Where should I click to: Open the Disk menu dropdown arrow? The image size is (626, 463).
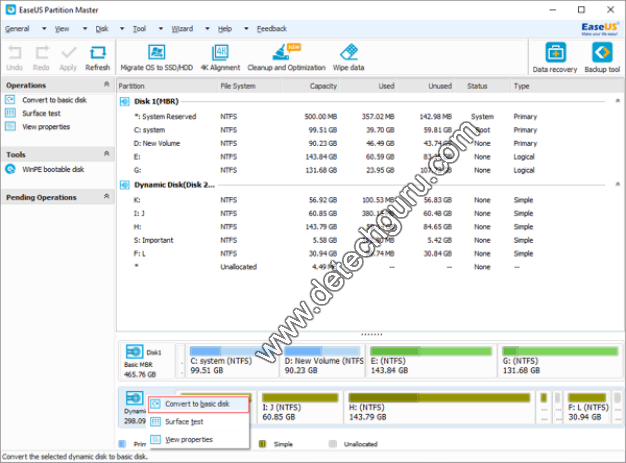tap(122, 29)
